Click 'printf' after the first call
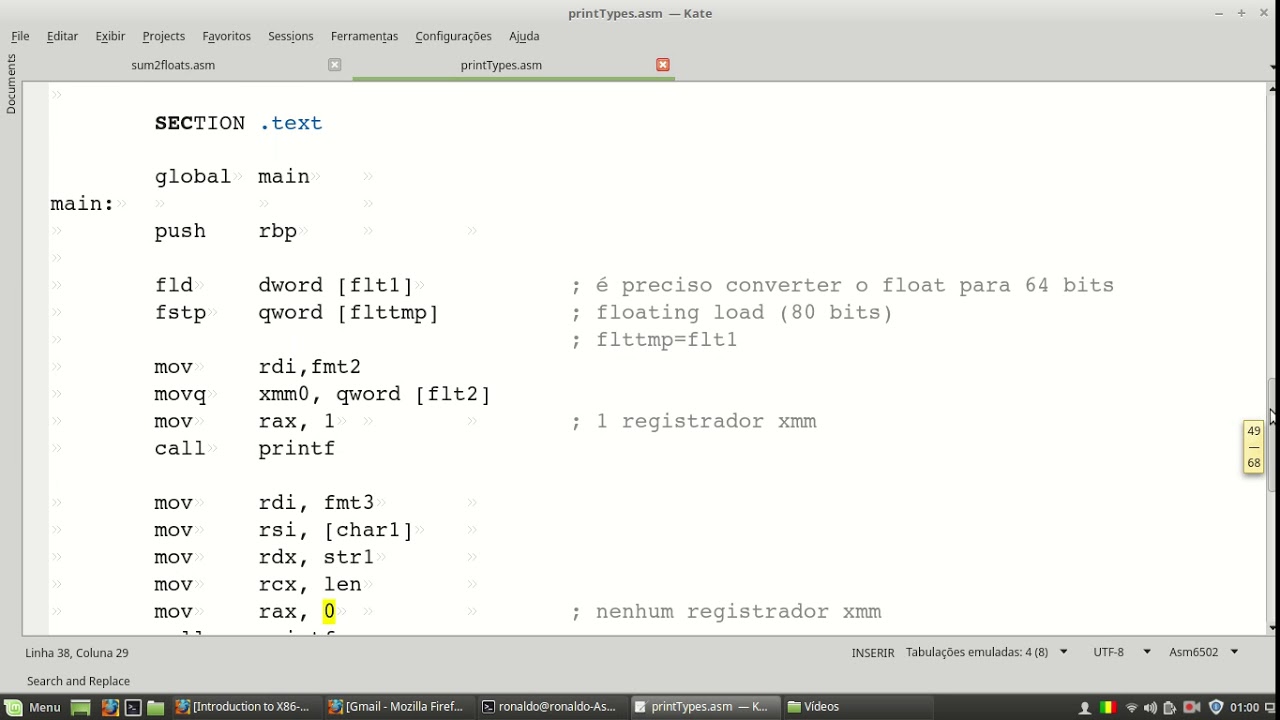 click(297, 449)
